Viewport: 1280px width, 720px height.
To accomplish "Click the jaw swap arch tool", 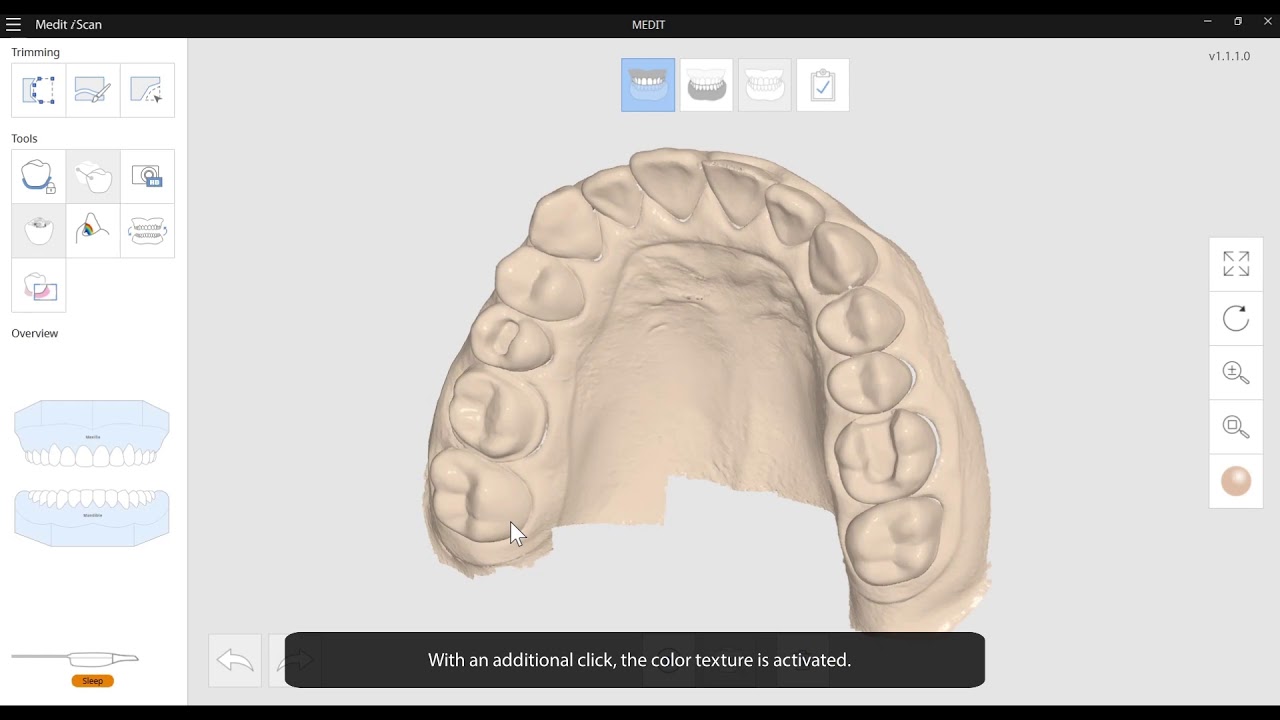I will (x=147, y=231).
